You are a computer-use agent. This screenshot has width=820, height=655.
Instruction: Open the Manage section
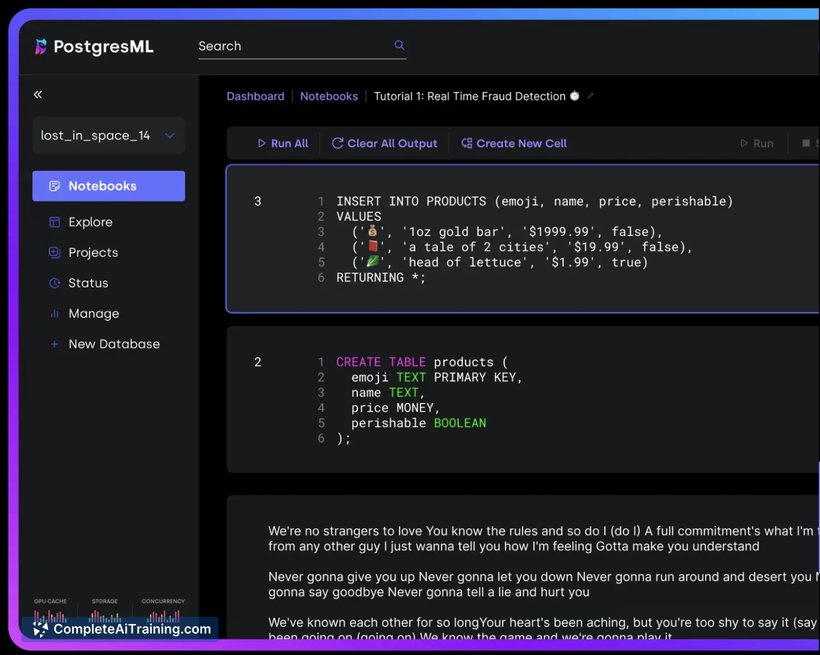(93, 314)
